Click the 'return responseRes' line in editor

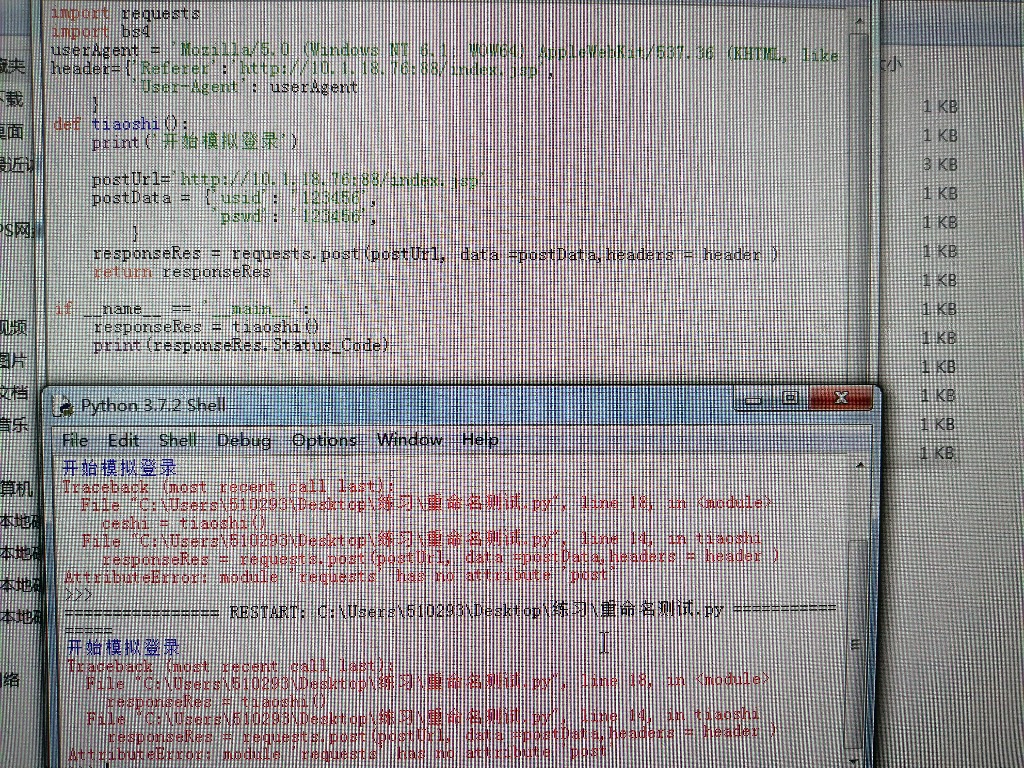[x=182, y=272]
